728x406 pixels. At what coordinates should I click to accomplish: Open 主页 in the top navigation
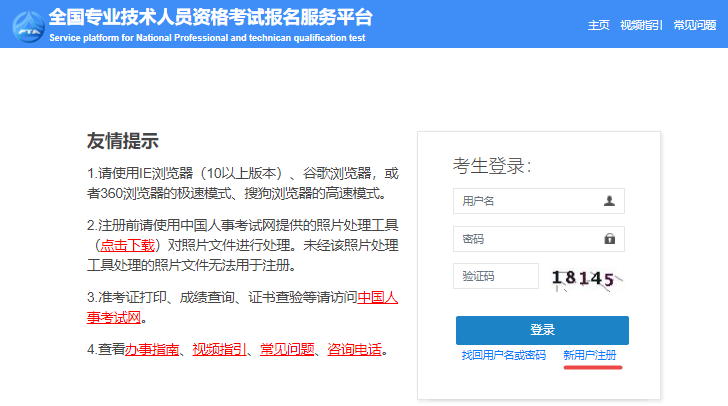point(598,25)
